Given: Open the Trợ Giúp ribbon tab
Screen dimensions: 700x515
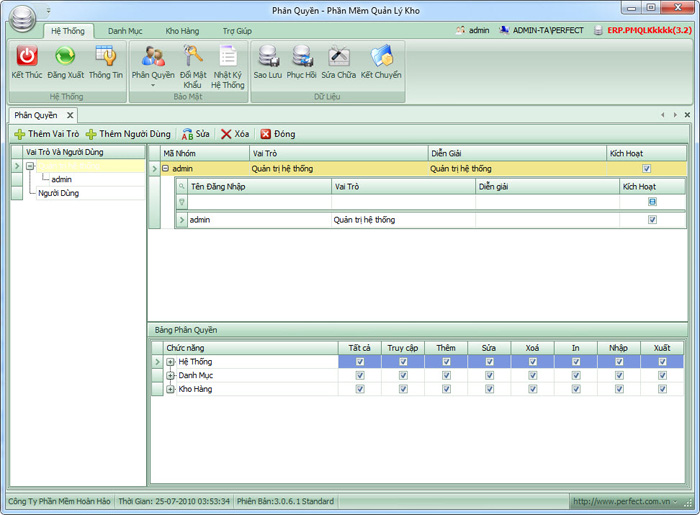Looking at the screenshot, I should (237, 31).
